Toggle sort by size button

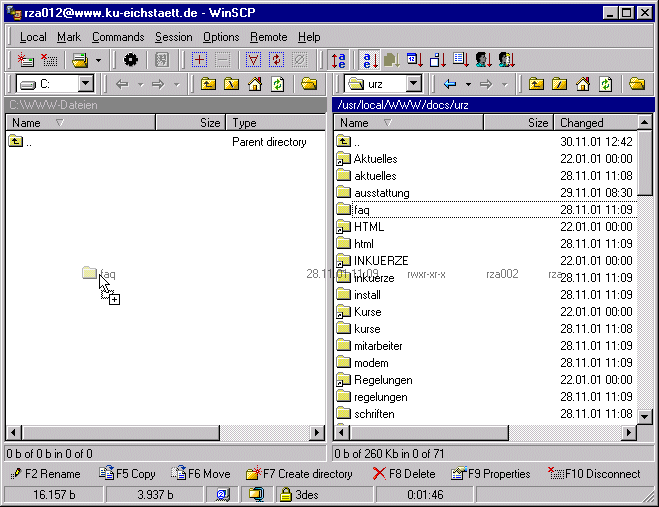[x=438, y=60]
